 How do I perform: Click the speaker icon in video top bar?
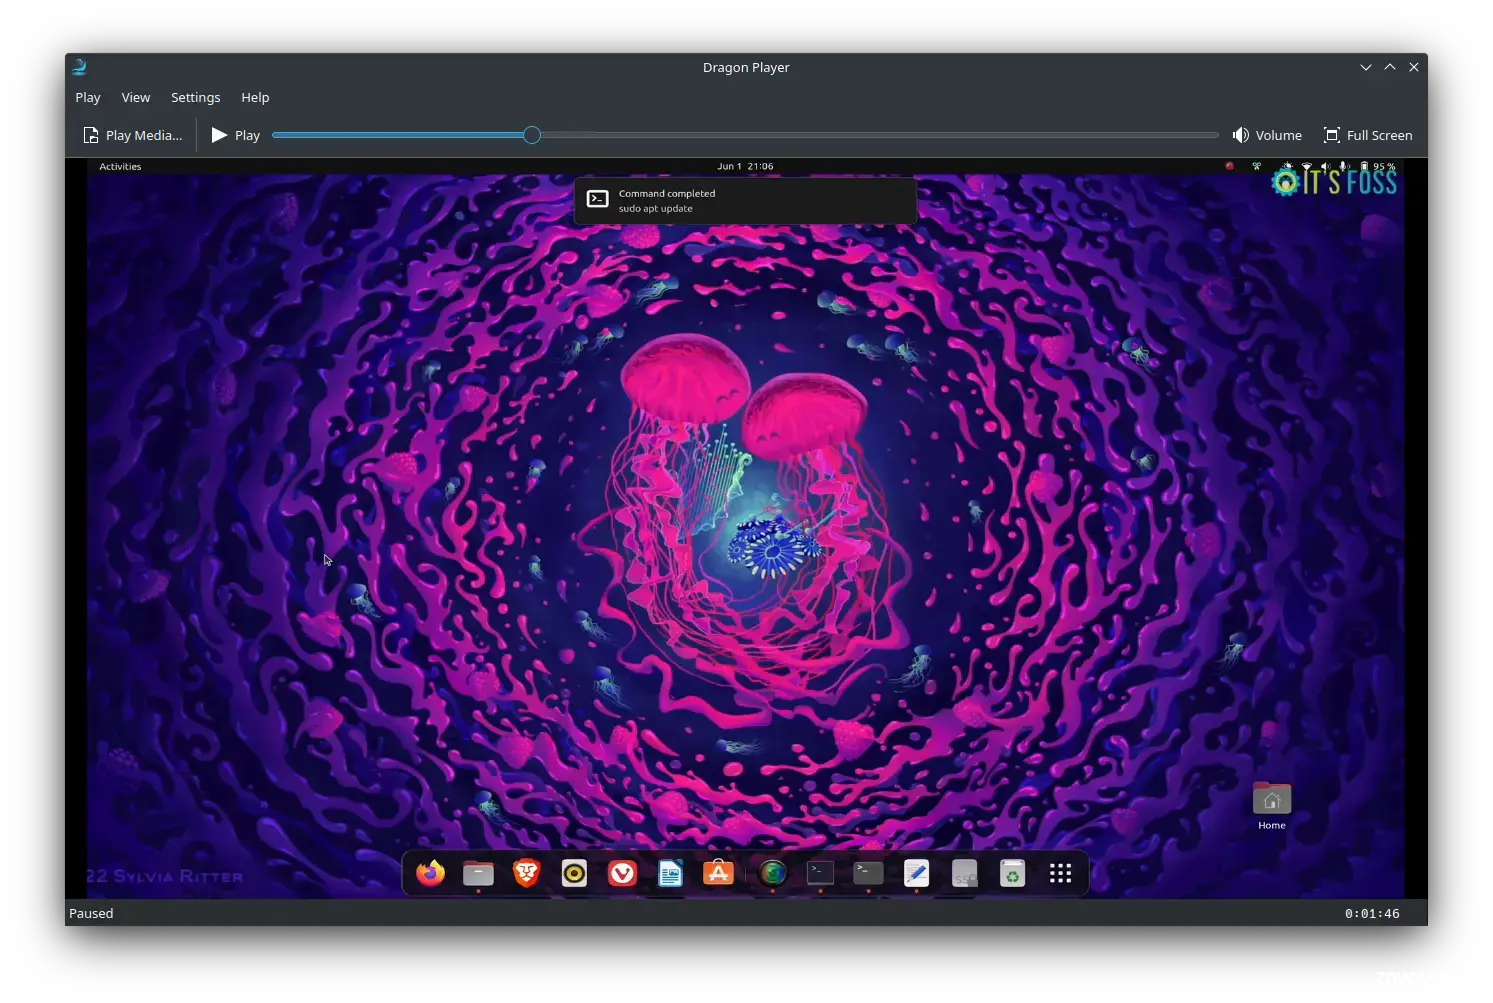pyautogui.click(x=1325, y=166)
